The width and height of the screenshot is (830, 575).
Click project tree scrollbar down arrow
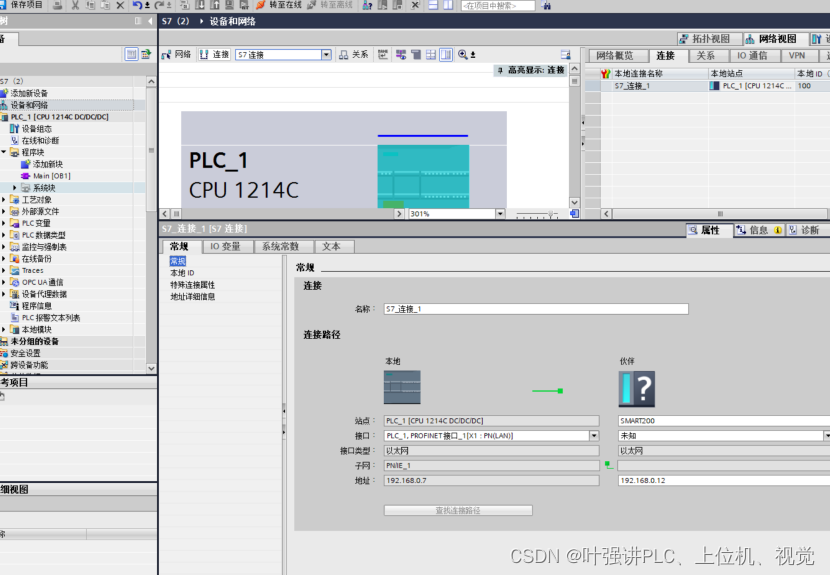151,368
